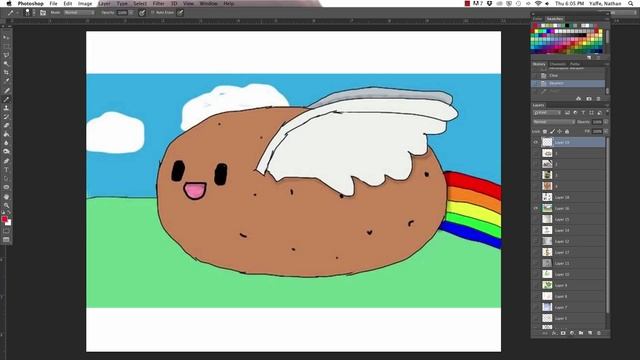This screenshot has width=640, height=360.
Task: Switch to the Color tab
Action: (x=538, y=19)
